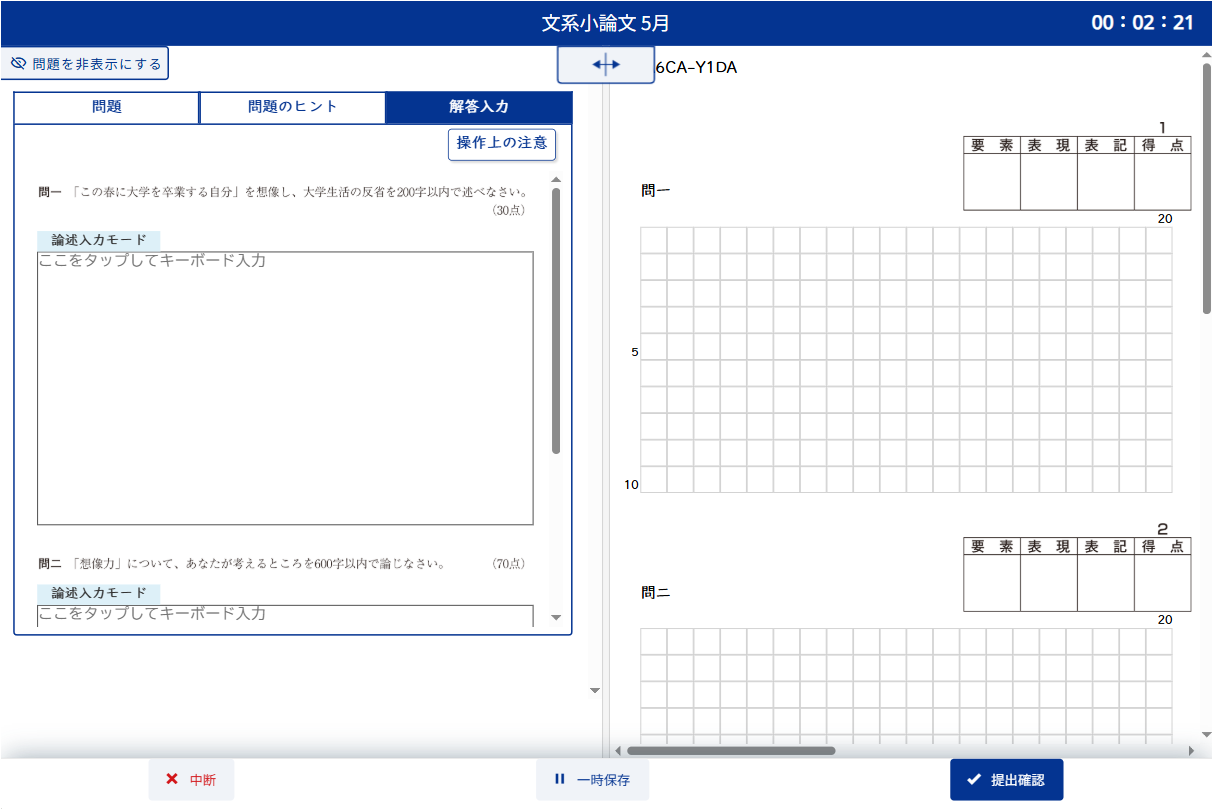Click the right arrow of the horizontal scrollbar
The image size is (1213, 809).
click(x=1191, y=750)
